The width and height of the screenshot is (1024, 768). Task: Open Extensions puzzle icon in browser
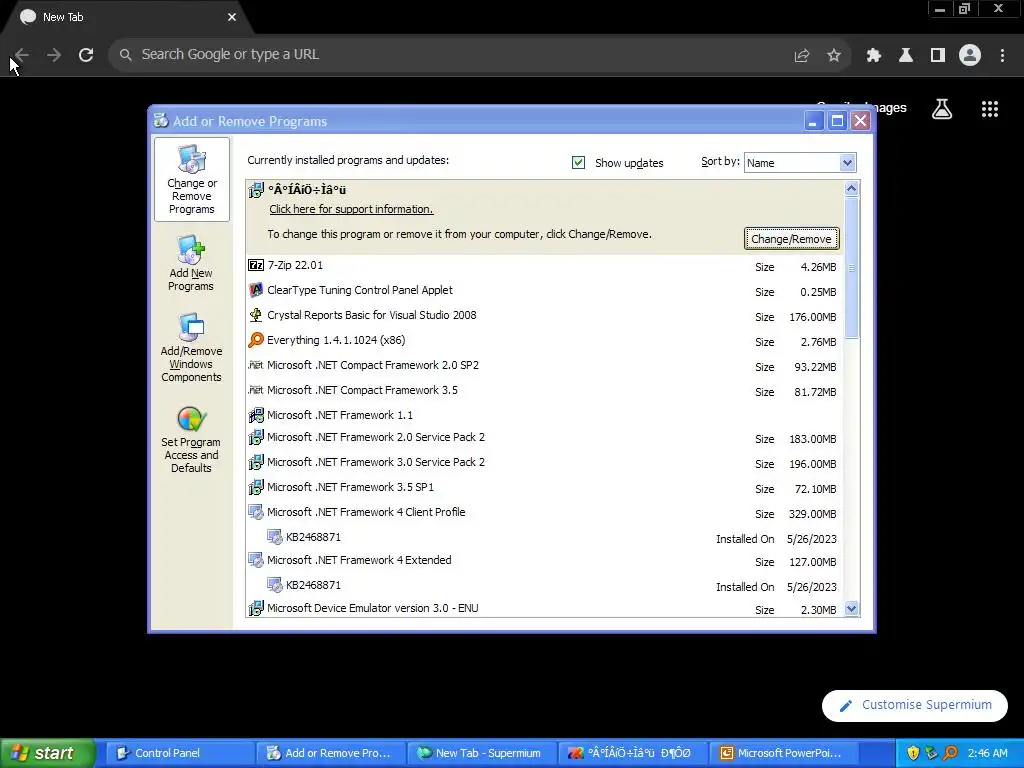point(873,56)
